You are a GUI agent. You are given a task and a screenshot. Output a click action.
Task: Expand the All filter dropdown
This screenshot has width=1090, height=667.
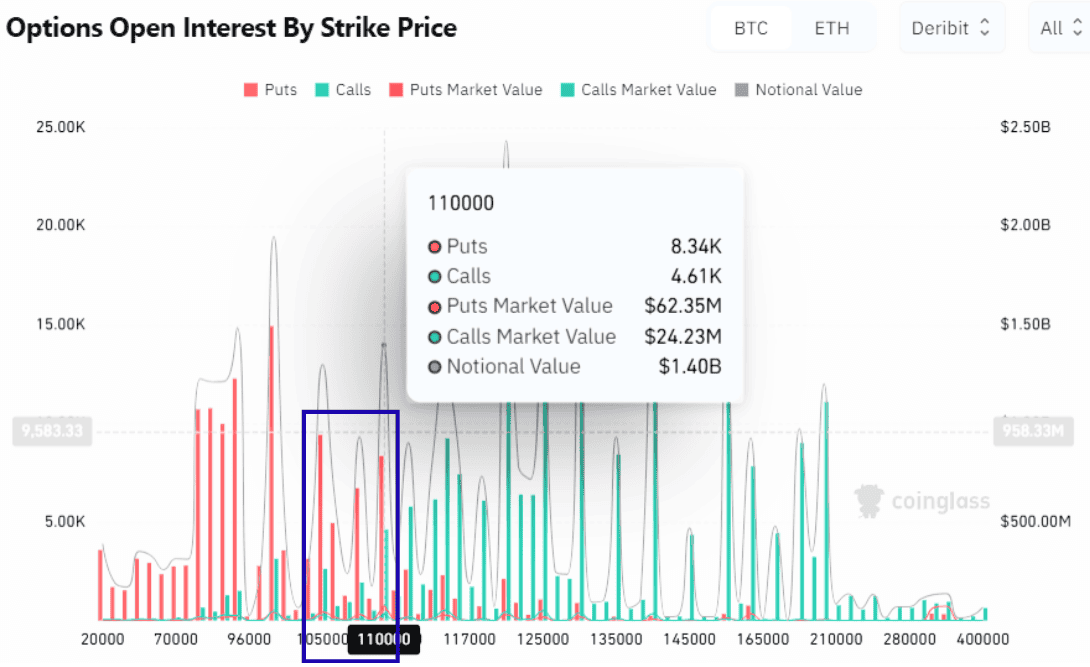point(1058,28)
